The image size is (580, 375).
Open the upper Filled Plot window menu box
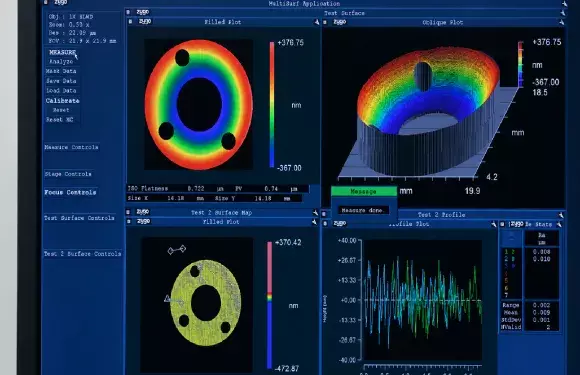point(130,22)
